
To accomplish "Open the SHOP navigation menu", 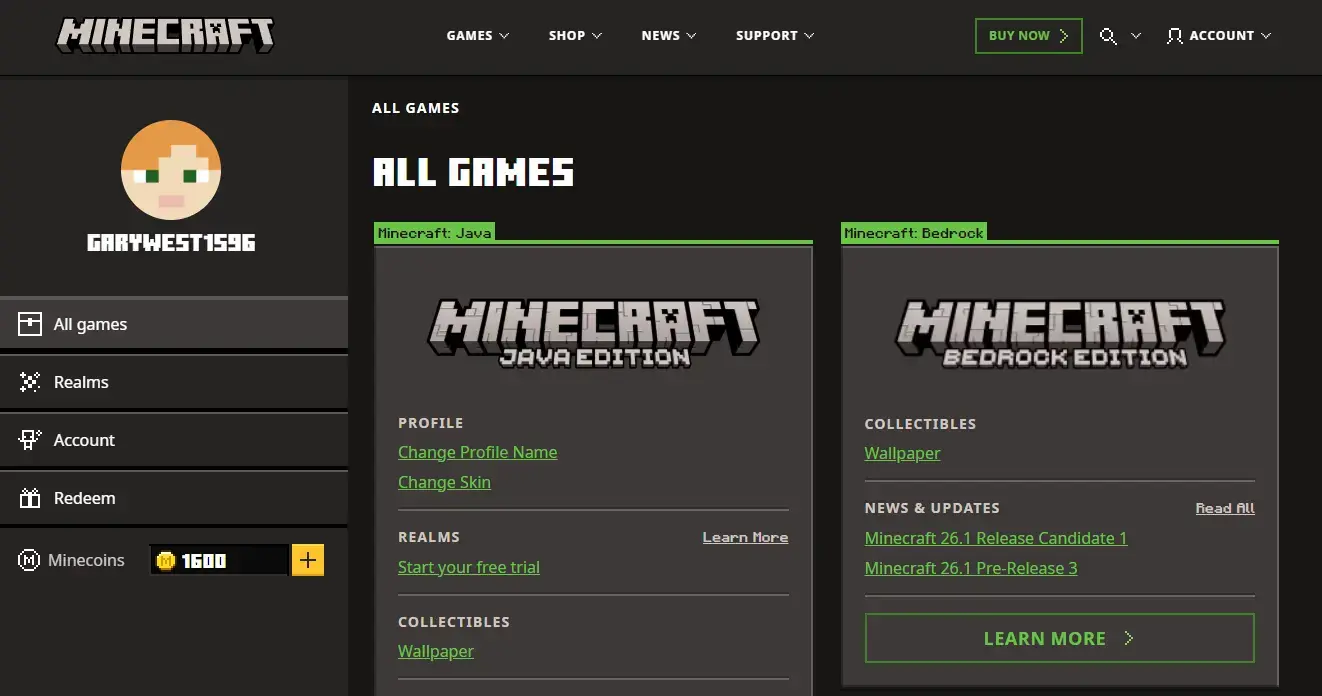I will [x=575, y=36].
